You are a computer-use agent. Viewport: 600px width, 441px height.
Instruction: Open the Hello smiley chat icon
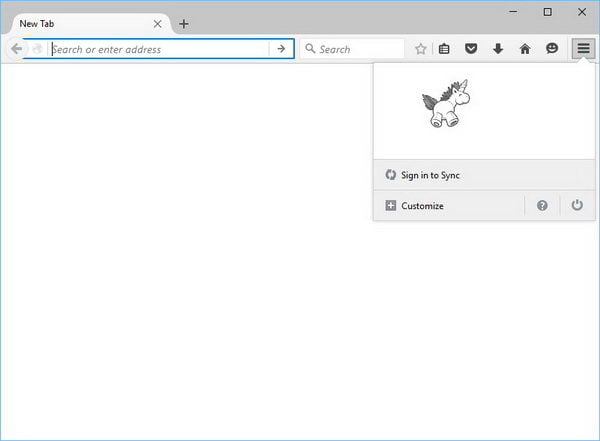pyautogui.click(x=552, y=49)
